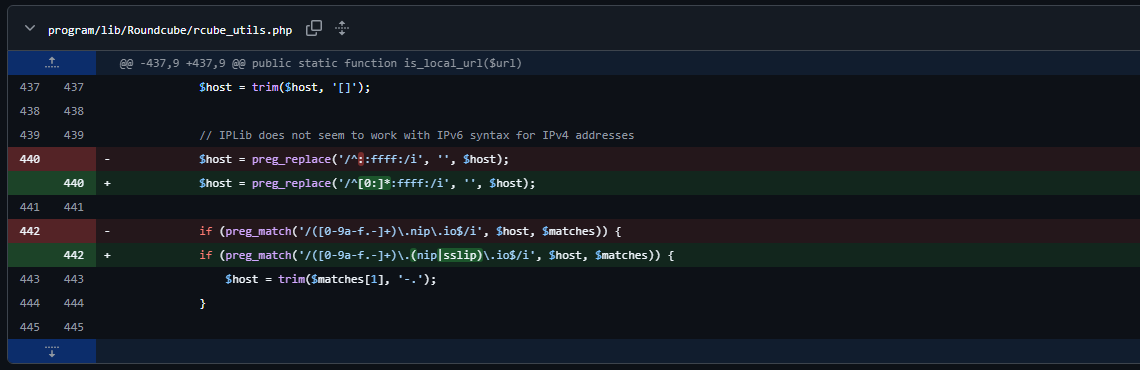Select the added line number 442

coord(73,255)
